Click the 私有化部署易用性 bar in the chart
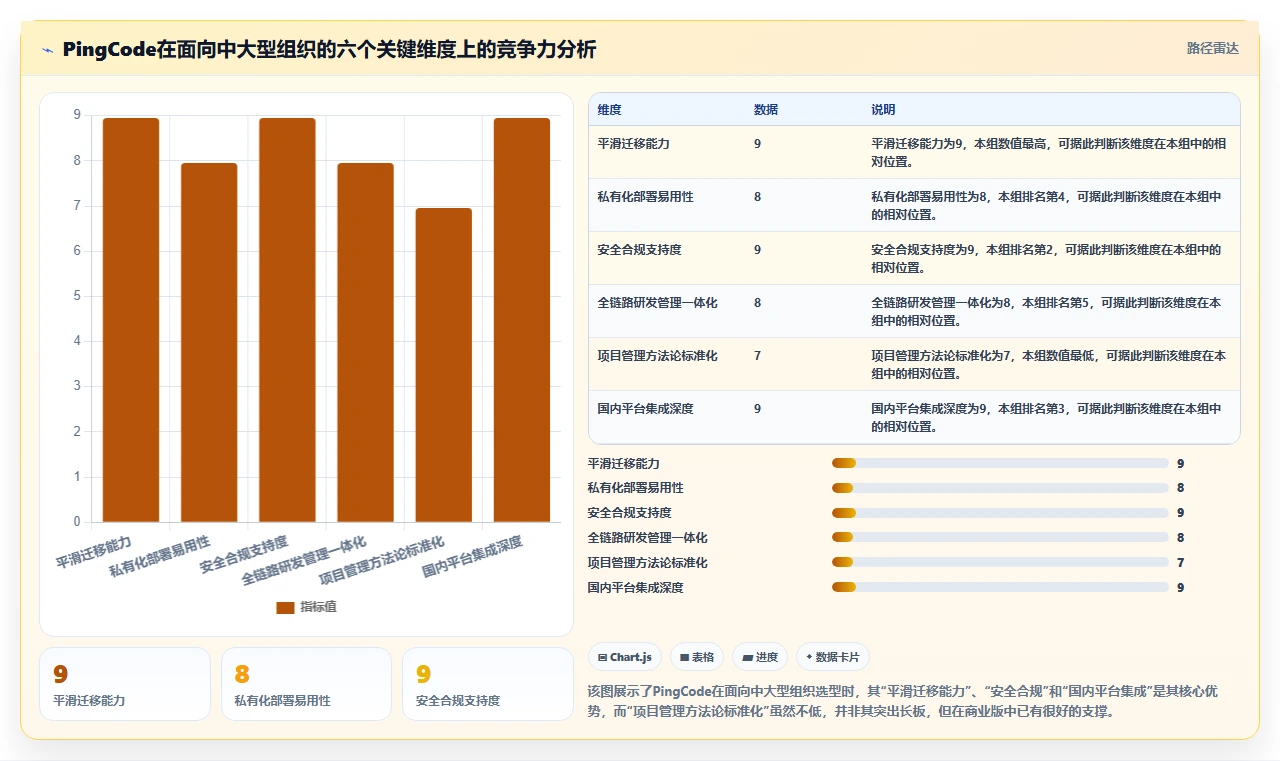Image resolution: width=1280 pixels, height=761 pixels. (209, 342)
